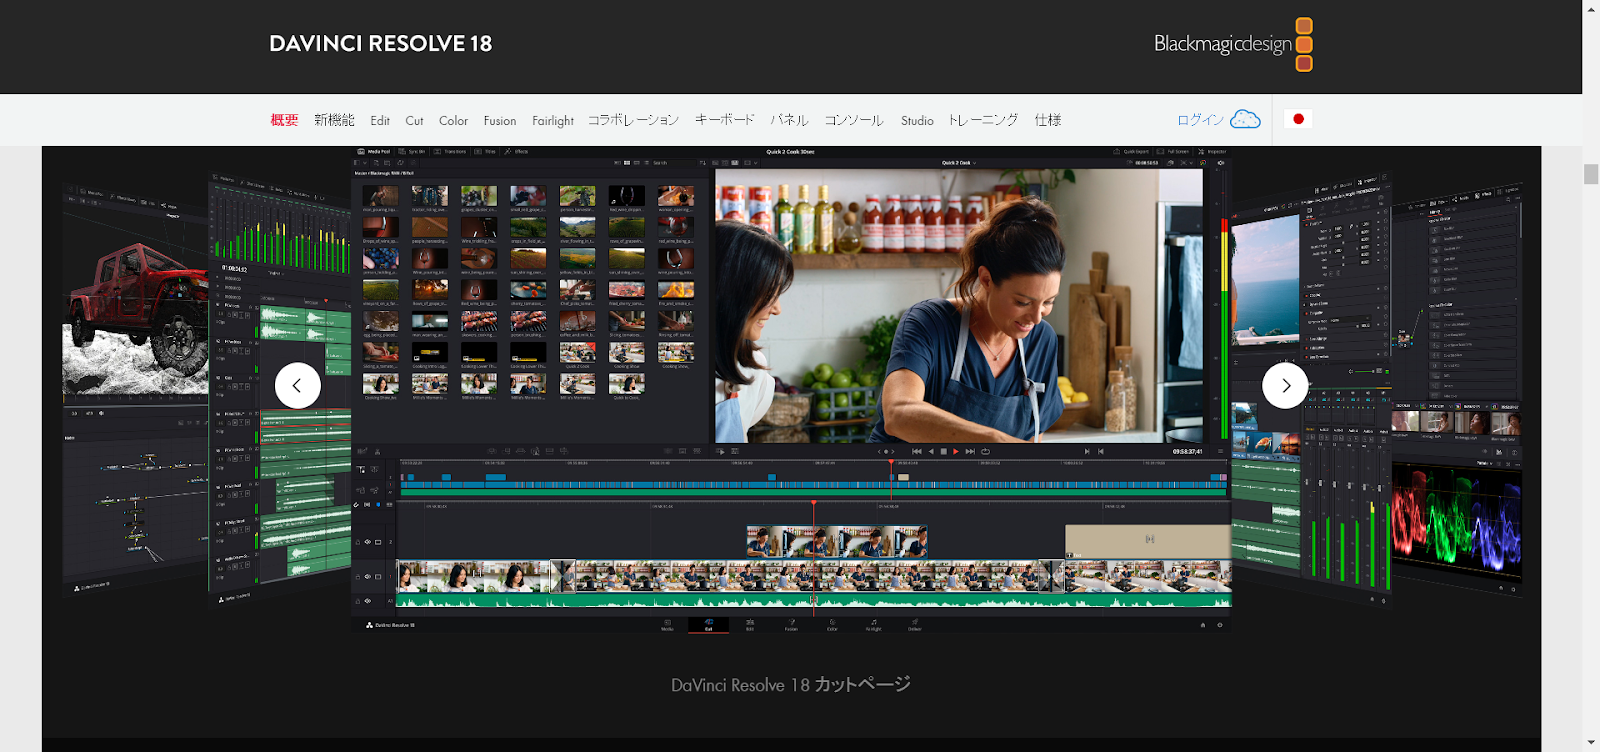Click the play reverse button in viewer
This screenshot has height=752, width=1600.
tap(931, 452)
